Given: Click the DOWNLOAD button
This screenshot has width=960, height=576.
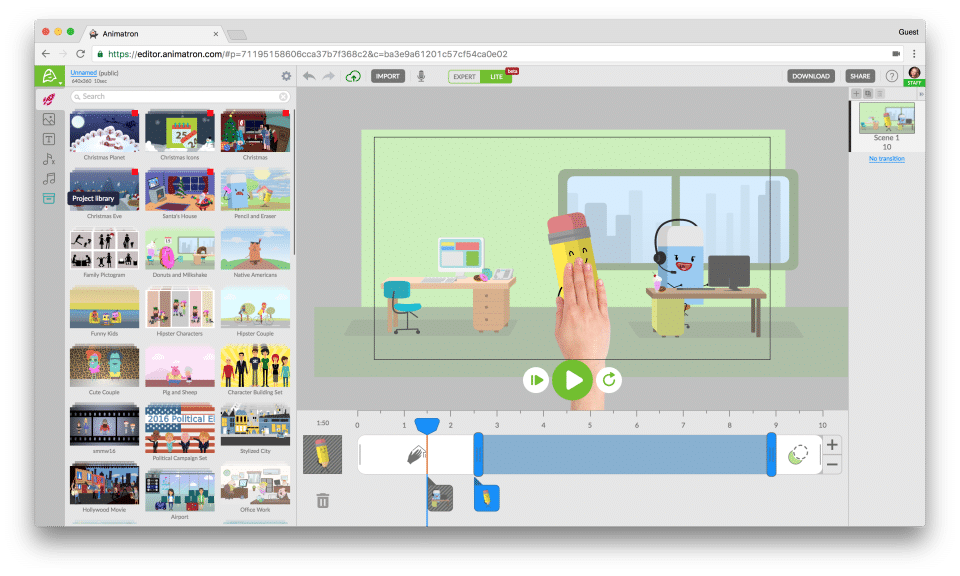Looking at the screenshot, I should [811, 77].
